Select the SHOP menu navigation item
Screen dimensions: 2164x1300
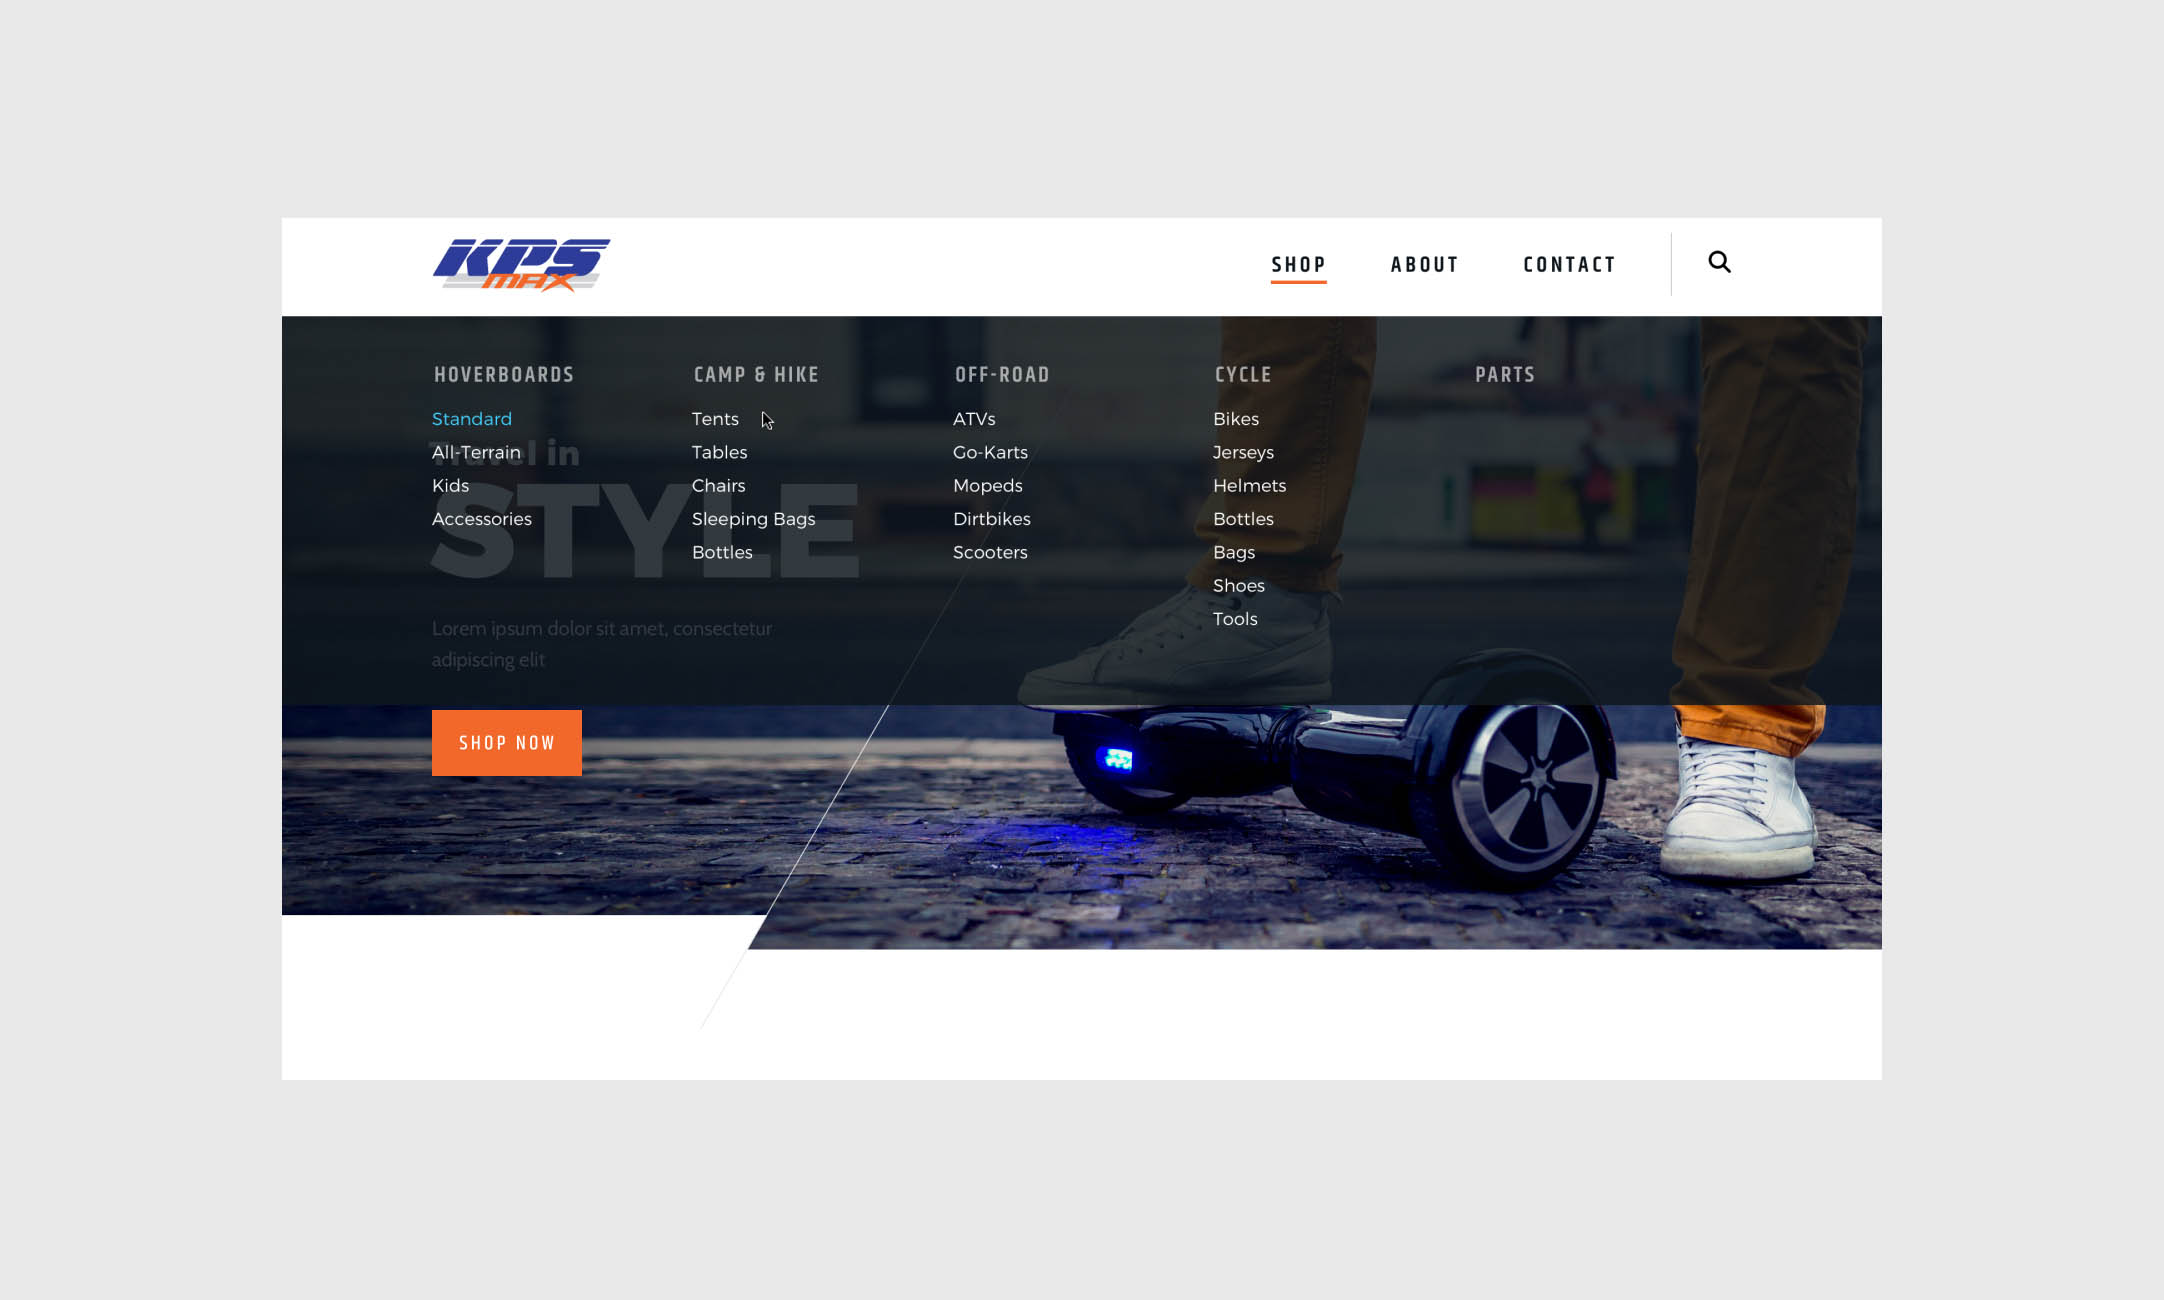1297,264
